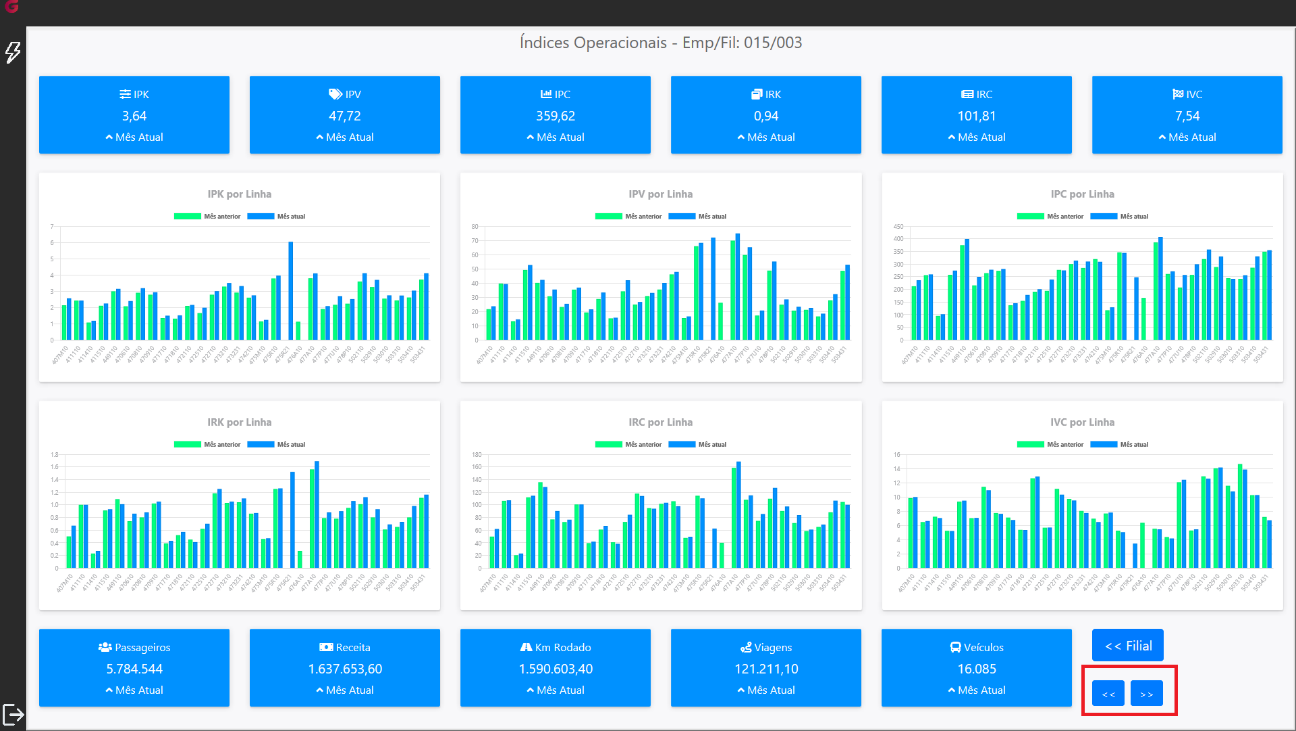Toggle Mês atual legend in IPK chart
The width and height of the screenshot is (1296, 731).
[x=275, y=216]
